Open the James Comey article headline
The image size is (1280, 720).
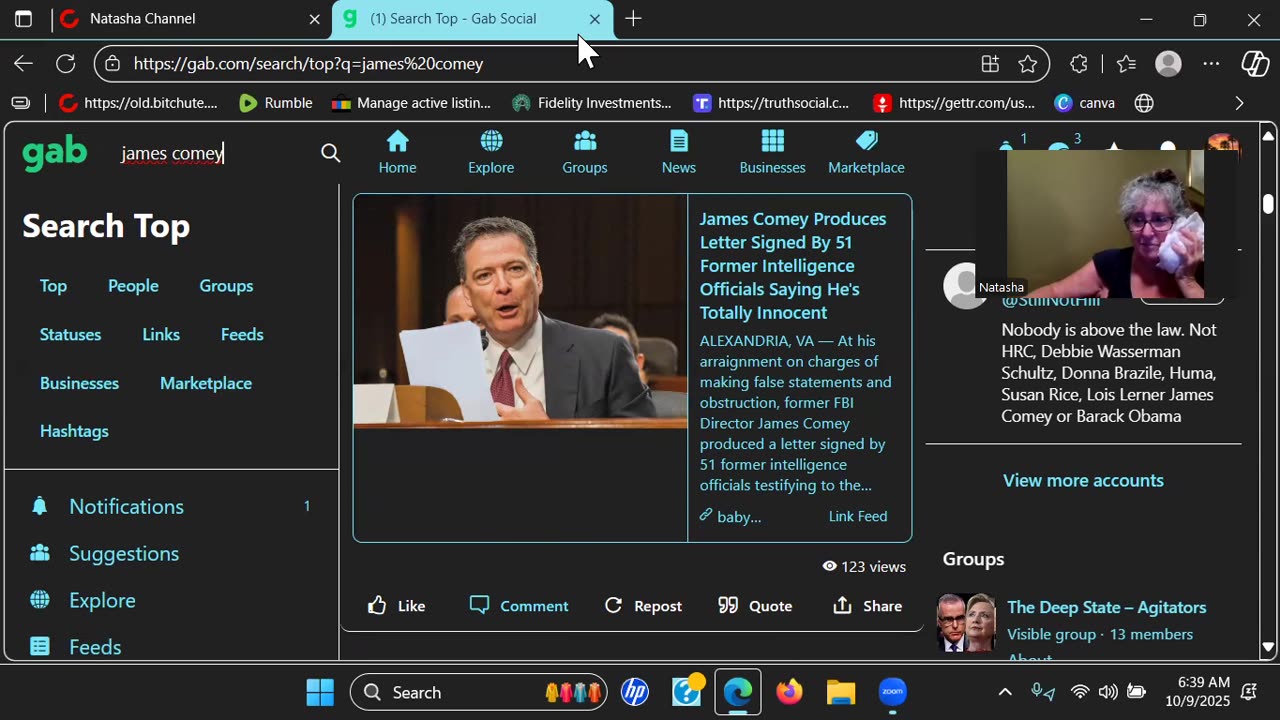pos(793,266)
